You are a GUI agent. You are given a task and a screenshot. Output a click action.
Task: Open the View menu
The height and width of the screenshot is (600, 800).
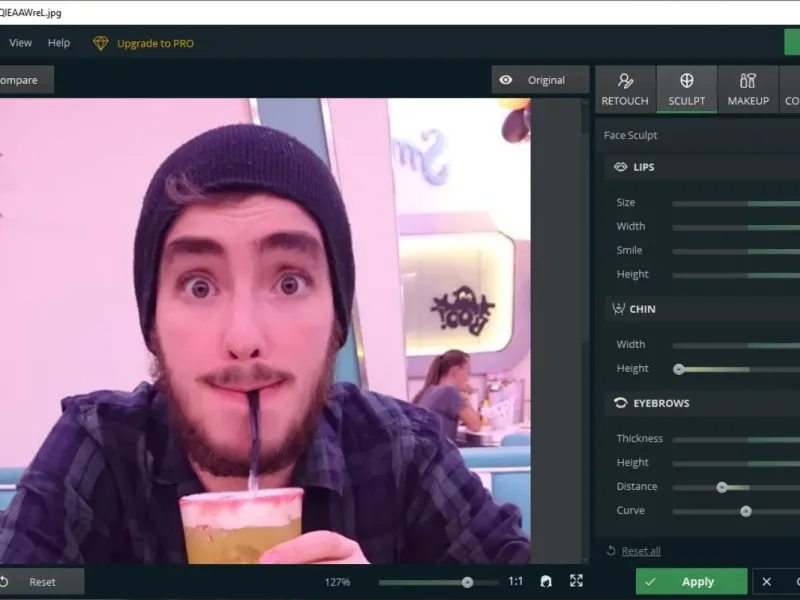[x=20, y=43]
